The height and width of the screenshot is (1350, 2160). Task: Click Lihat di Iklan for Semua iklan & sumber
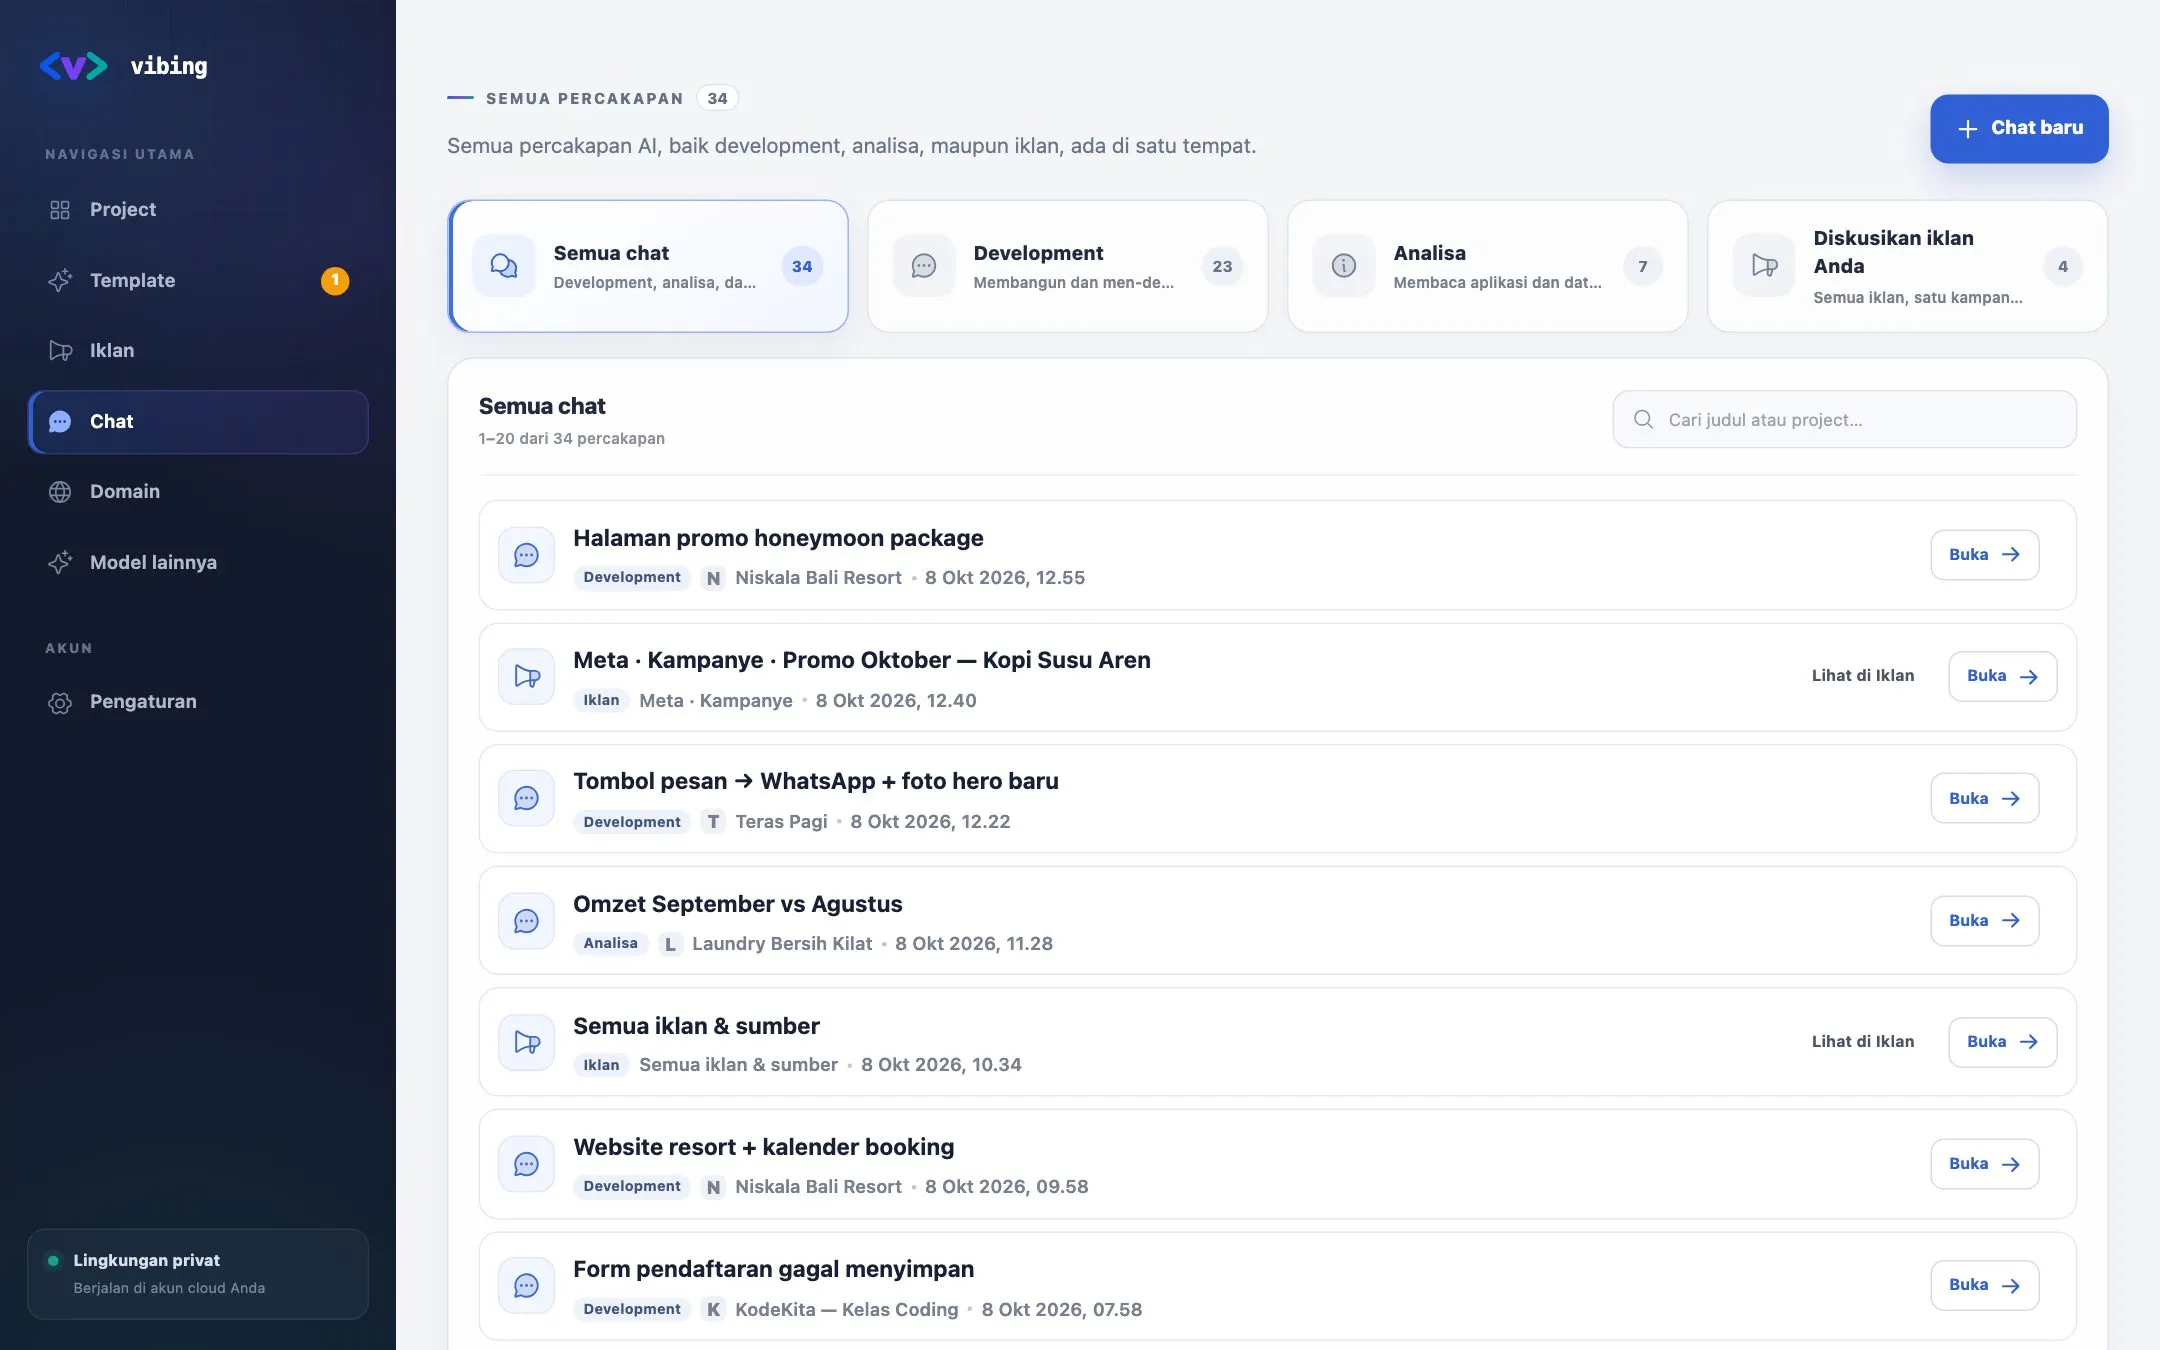click(1863, 1042)
